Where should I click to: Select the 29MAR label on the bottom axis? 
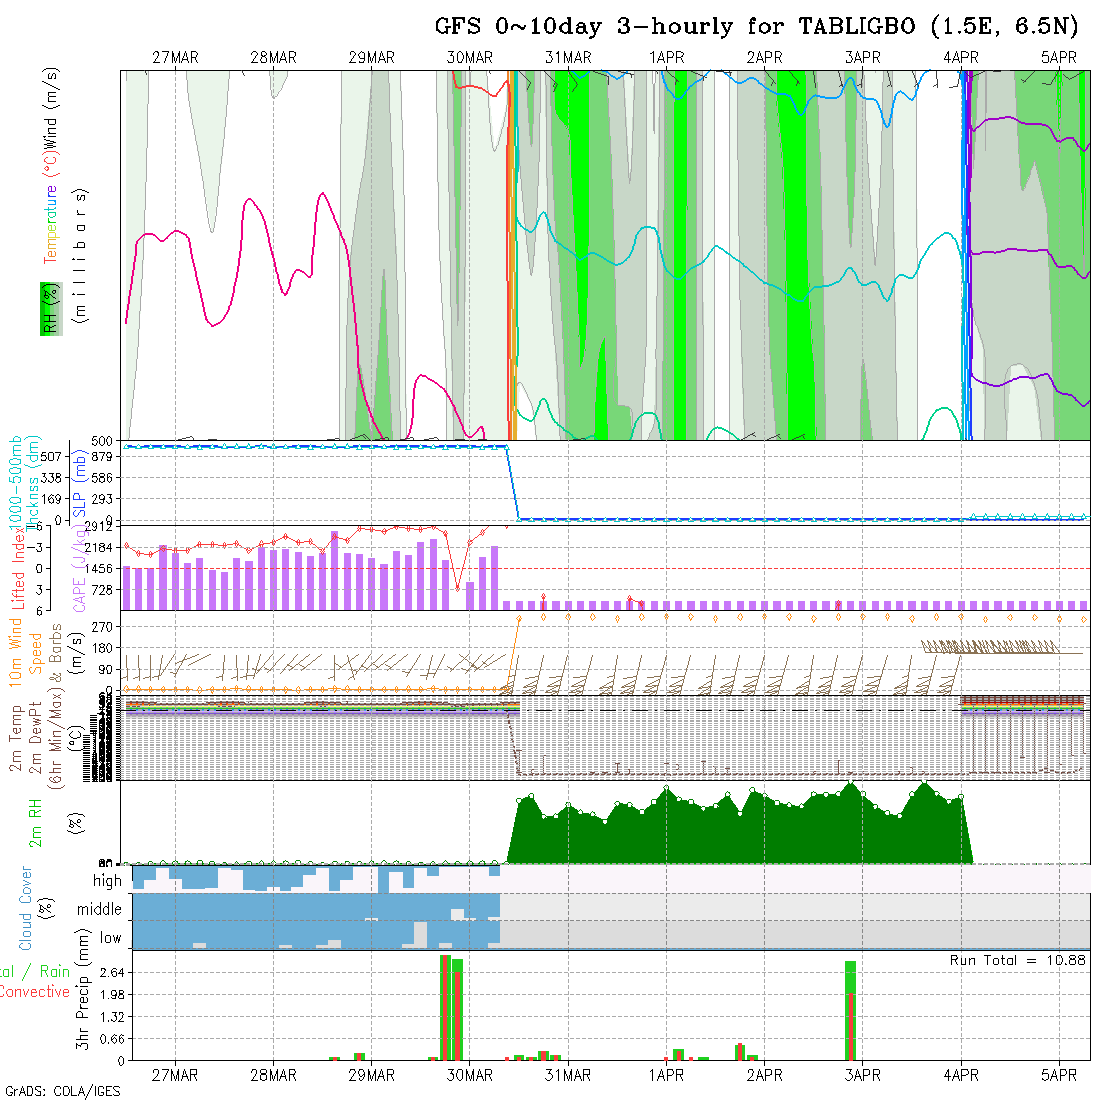[371, 1075]
